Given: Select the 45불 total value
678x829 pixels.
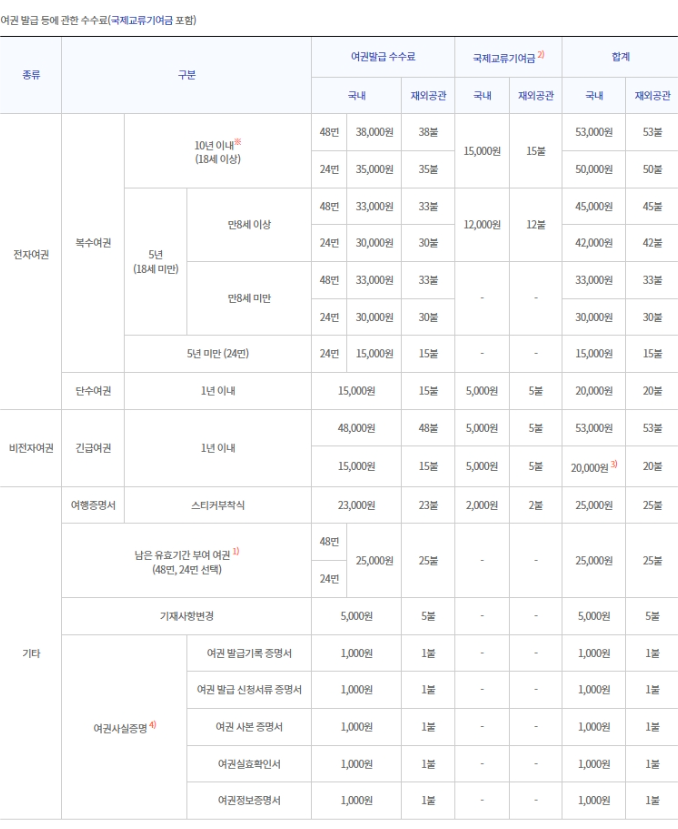Looking at the screenshot, I should [652, 206].
